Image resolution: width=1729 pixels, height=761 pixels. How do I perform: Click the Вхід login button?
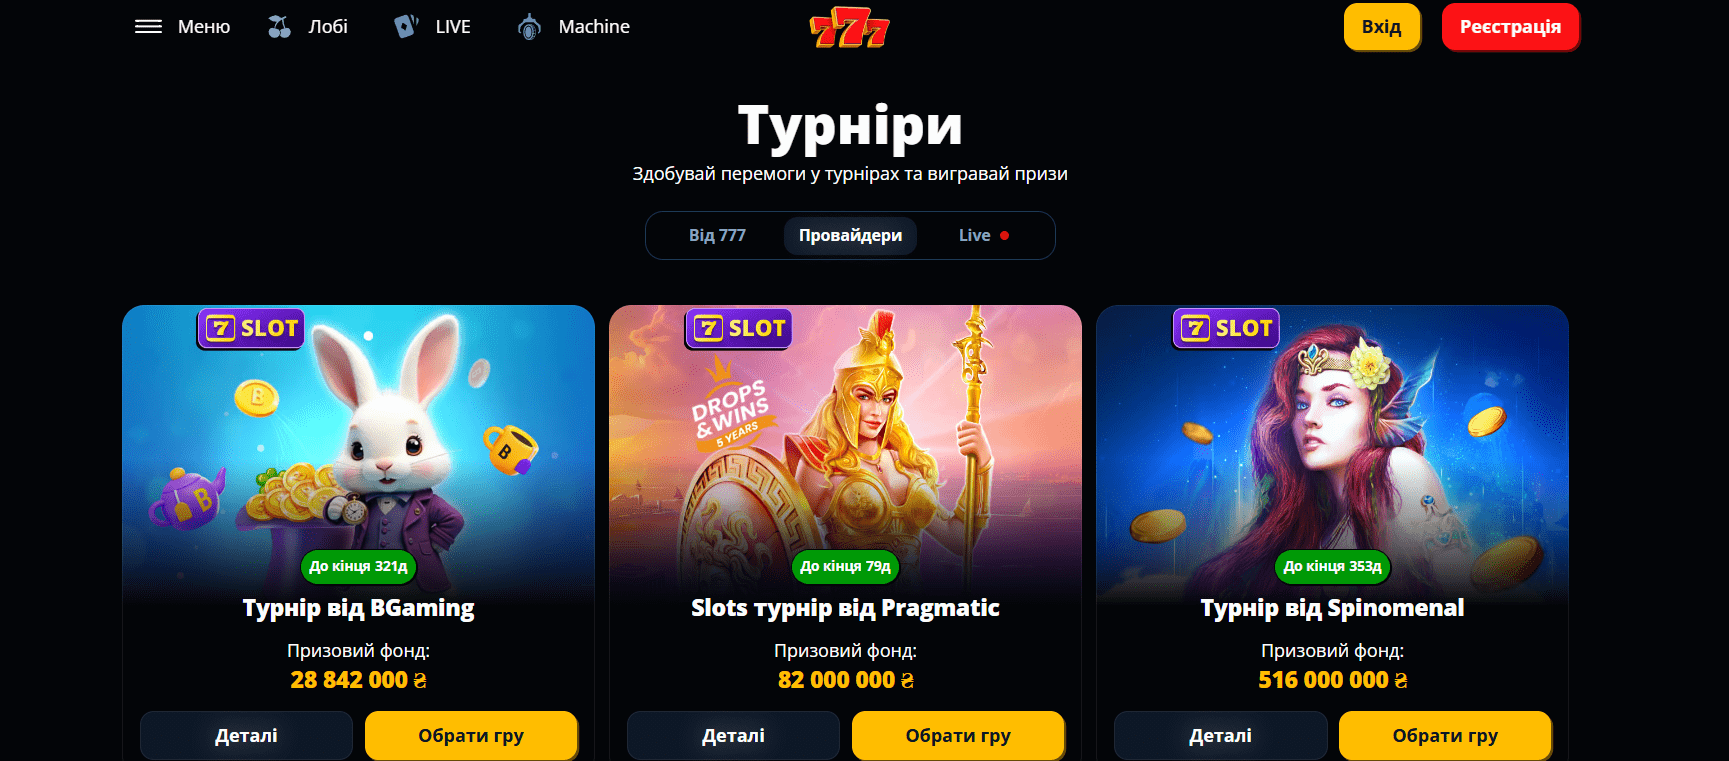point(1381,27)
